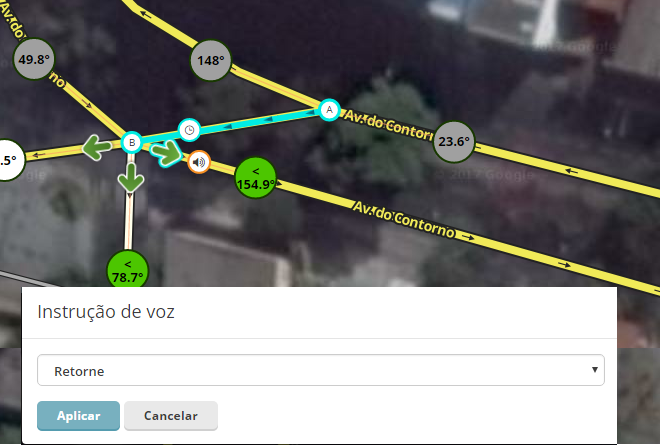
Task: Click the lower Av. do Contorno street label
Action: [x=404, y=219]
